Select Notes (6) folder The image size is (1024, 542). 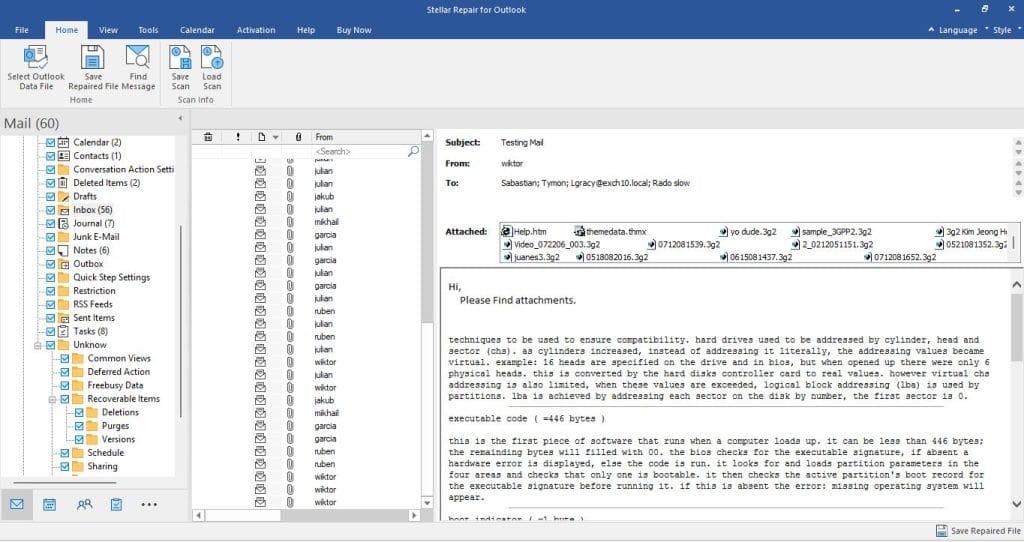click(x=91, y=251)
